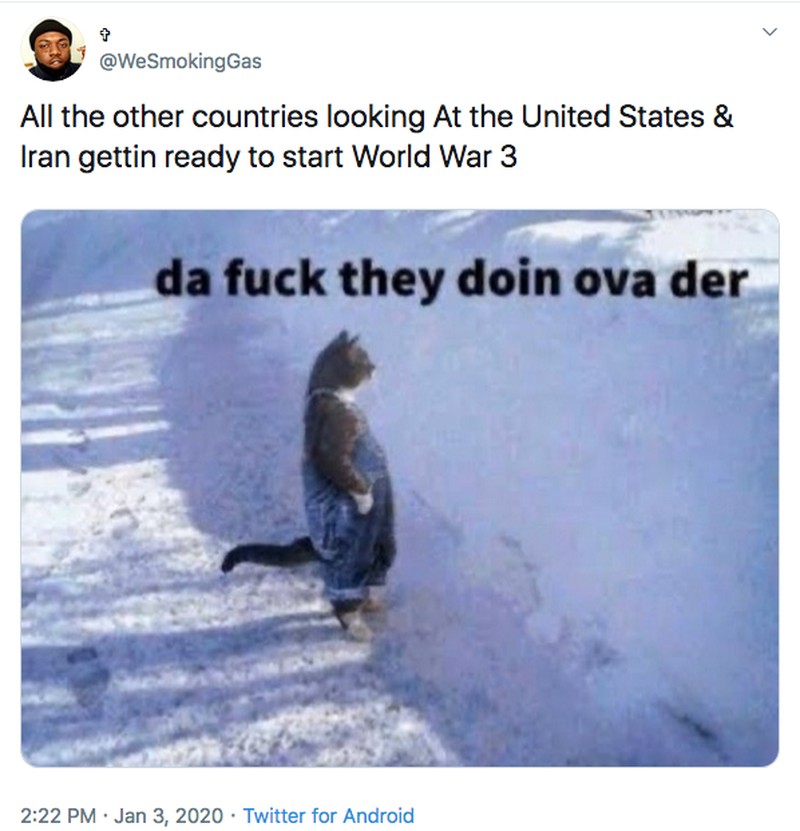Click the word 'Iran' in tweet text

(x=45, y=157)
